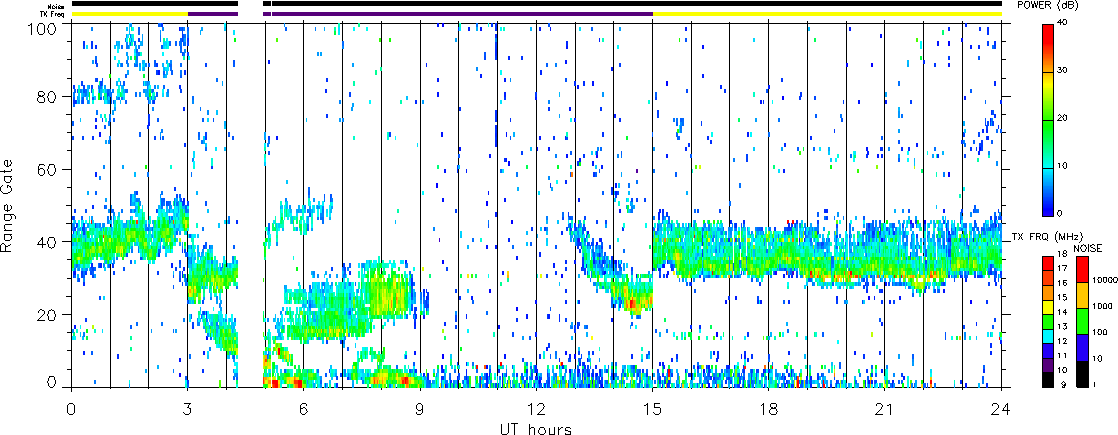This screenshot has height=435, width=1118.
Task: Click the TX FRQ legend label '17'
Action: point(1062,268)
